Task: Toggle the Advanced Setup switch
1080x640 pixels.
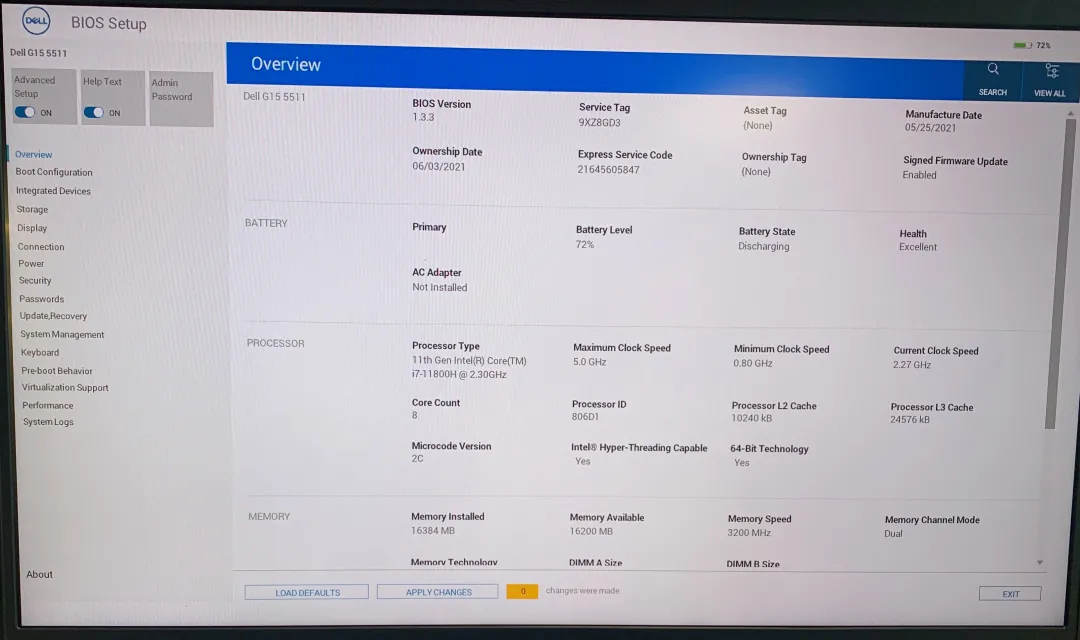Action: pyautogui.click(x=25, y=112)
